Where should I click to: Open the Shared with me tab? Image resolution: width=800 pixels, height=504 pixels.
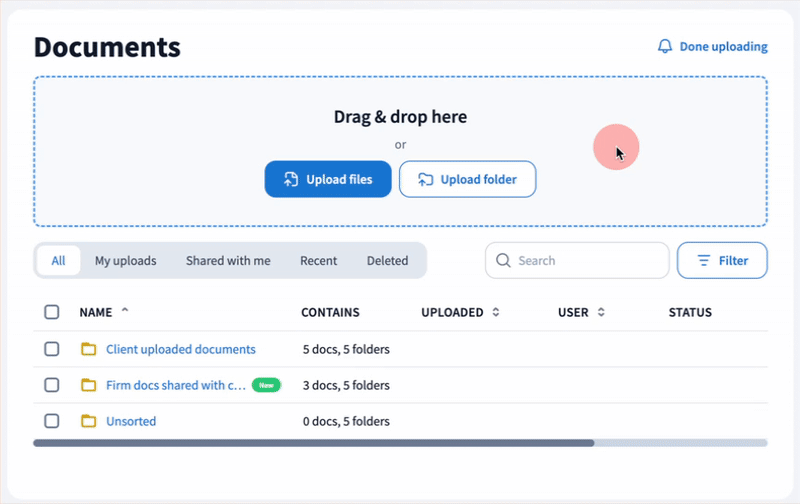pyautogui.click(x=228, y=261)
